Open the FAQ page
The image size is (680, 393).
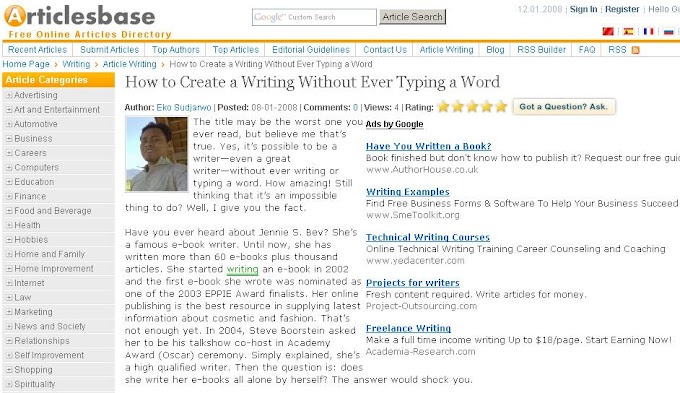tap(587, 50)
